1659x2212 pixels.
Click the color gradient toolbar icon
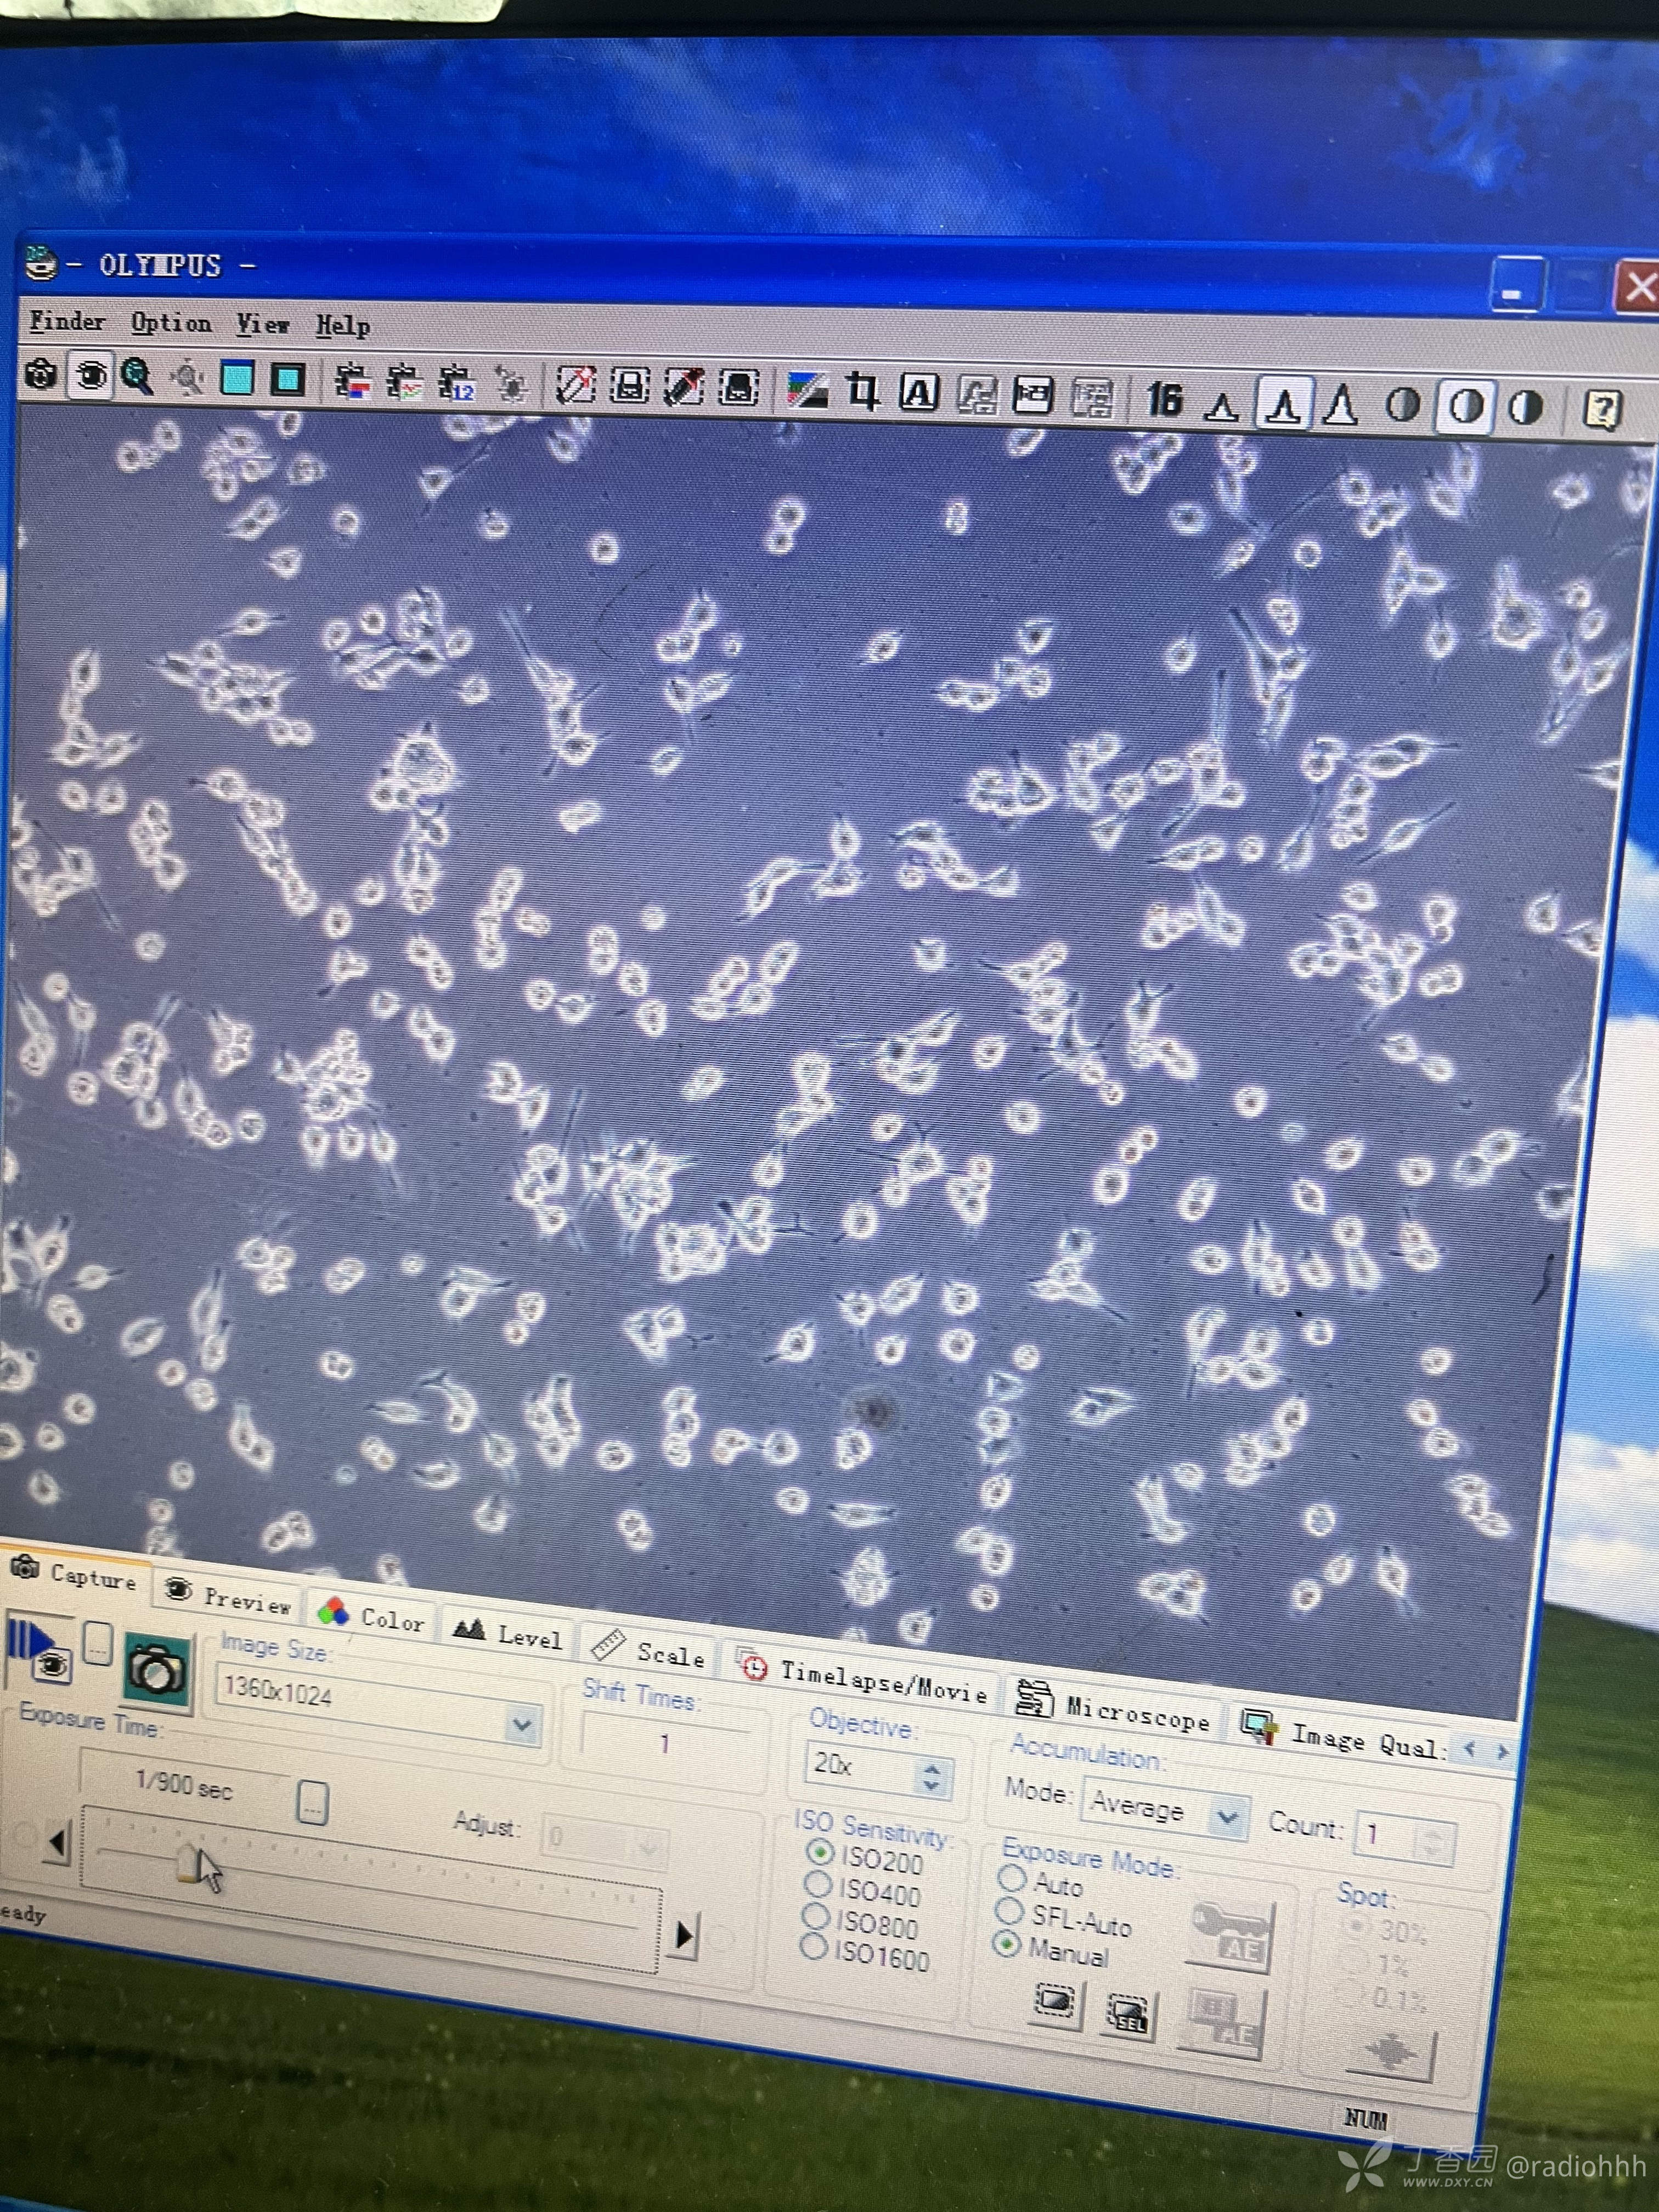click(807, 390)
